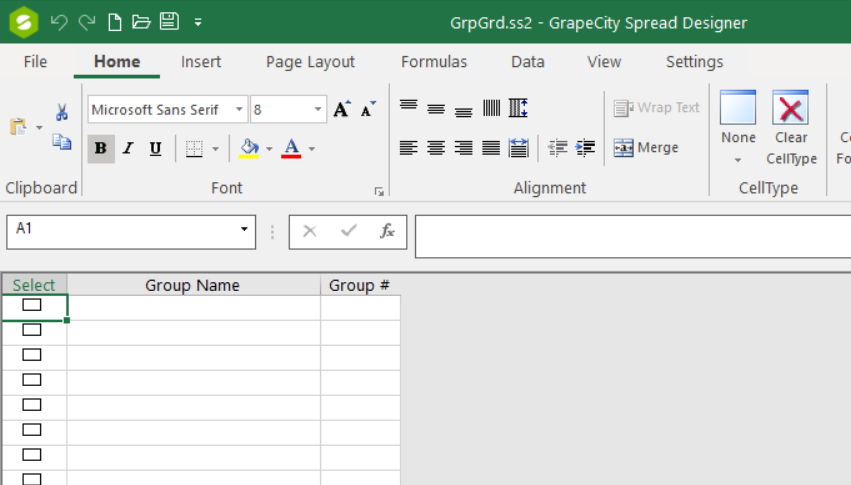Image resolution: width=851 pixels, height=485 pixels.
Task: Switch to the Formulas tab
Action: point(434,62)
